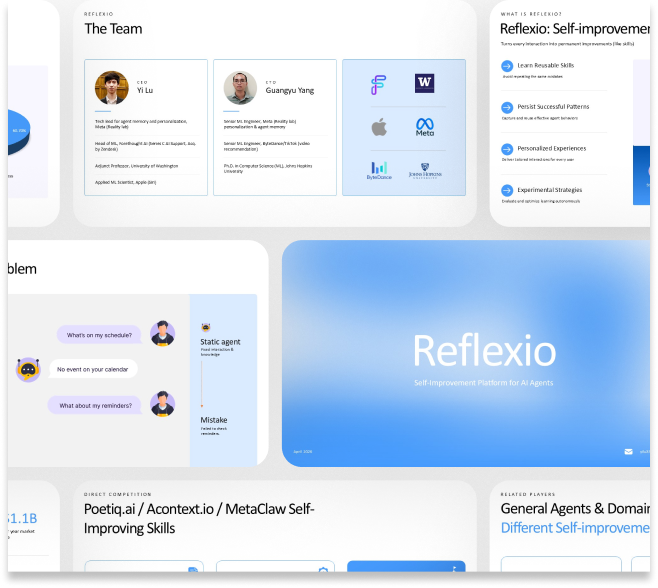Click "Self-Improvement Platform for AI Agents" subtitle
The height and width of the screenshot is (588, 658).
point(483,383)
